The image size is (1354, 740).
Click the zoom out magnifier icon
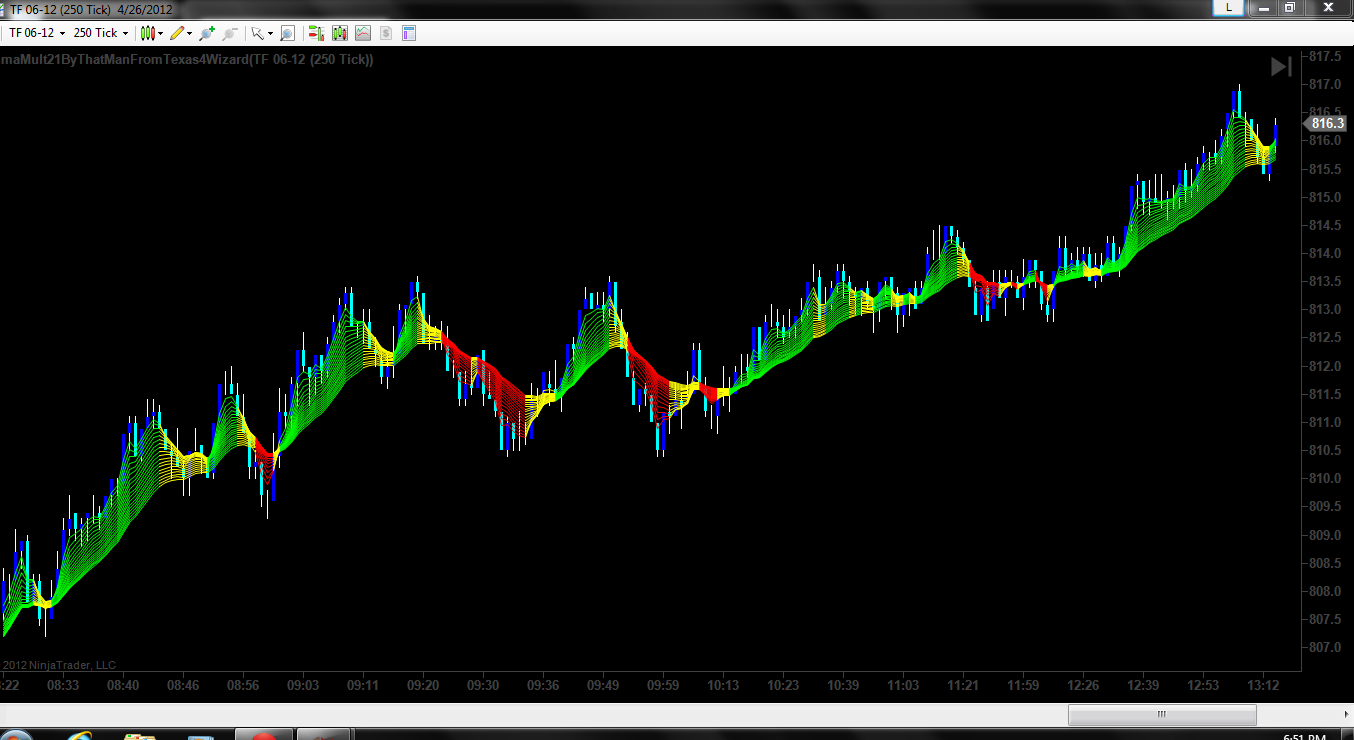pos(230,33)
